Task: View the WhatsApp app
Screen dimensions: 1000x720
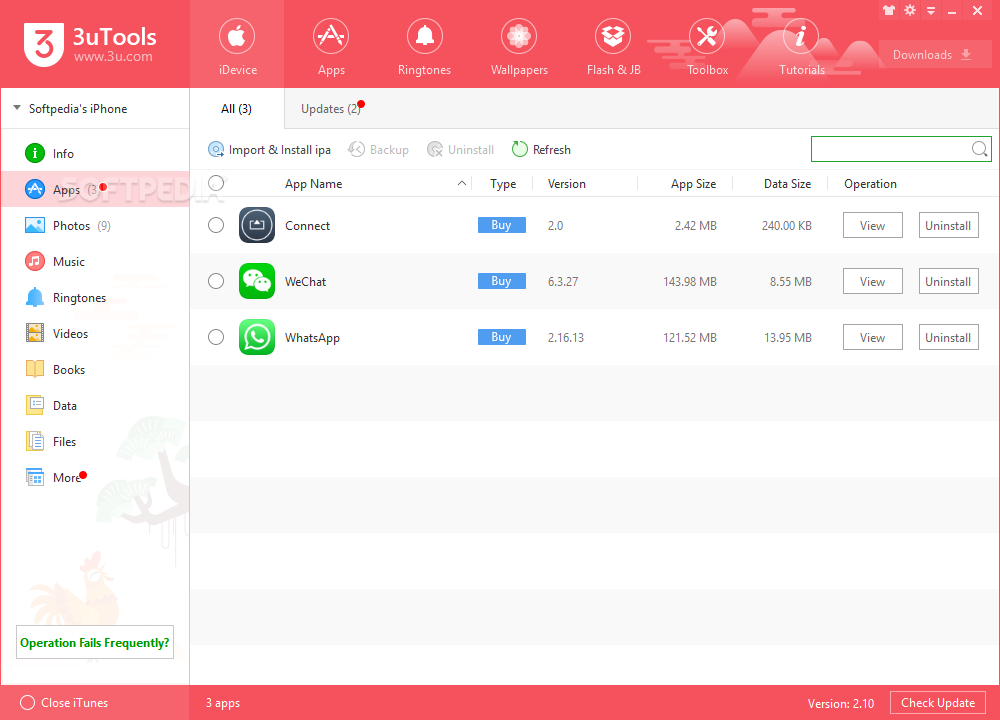Action: (872, 337)
